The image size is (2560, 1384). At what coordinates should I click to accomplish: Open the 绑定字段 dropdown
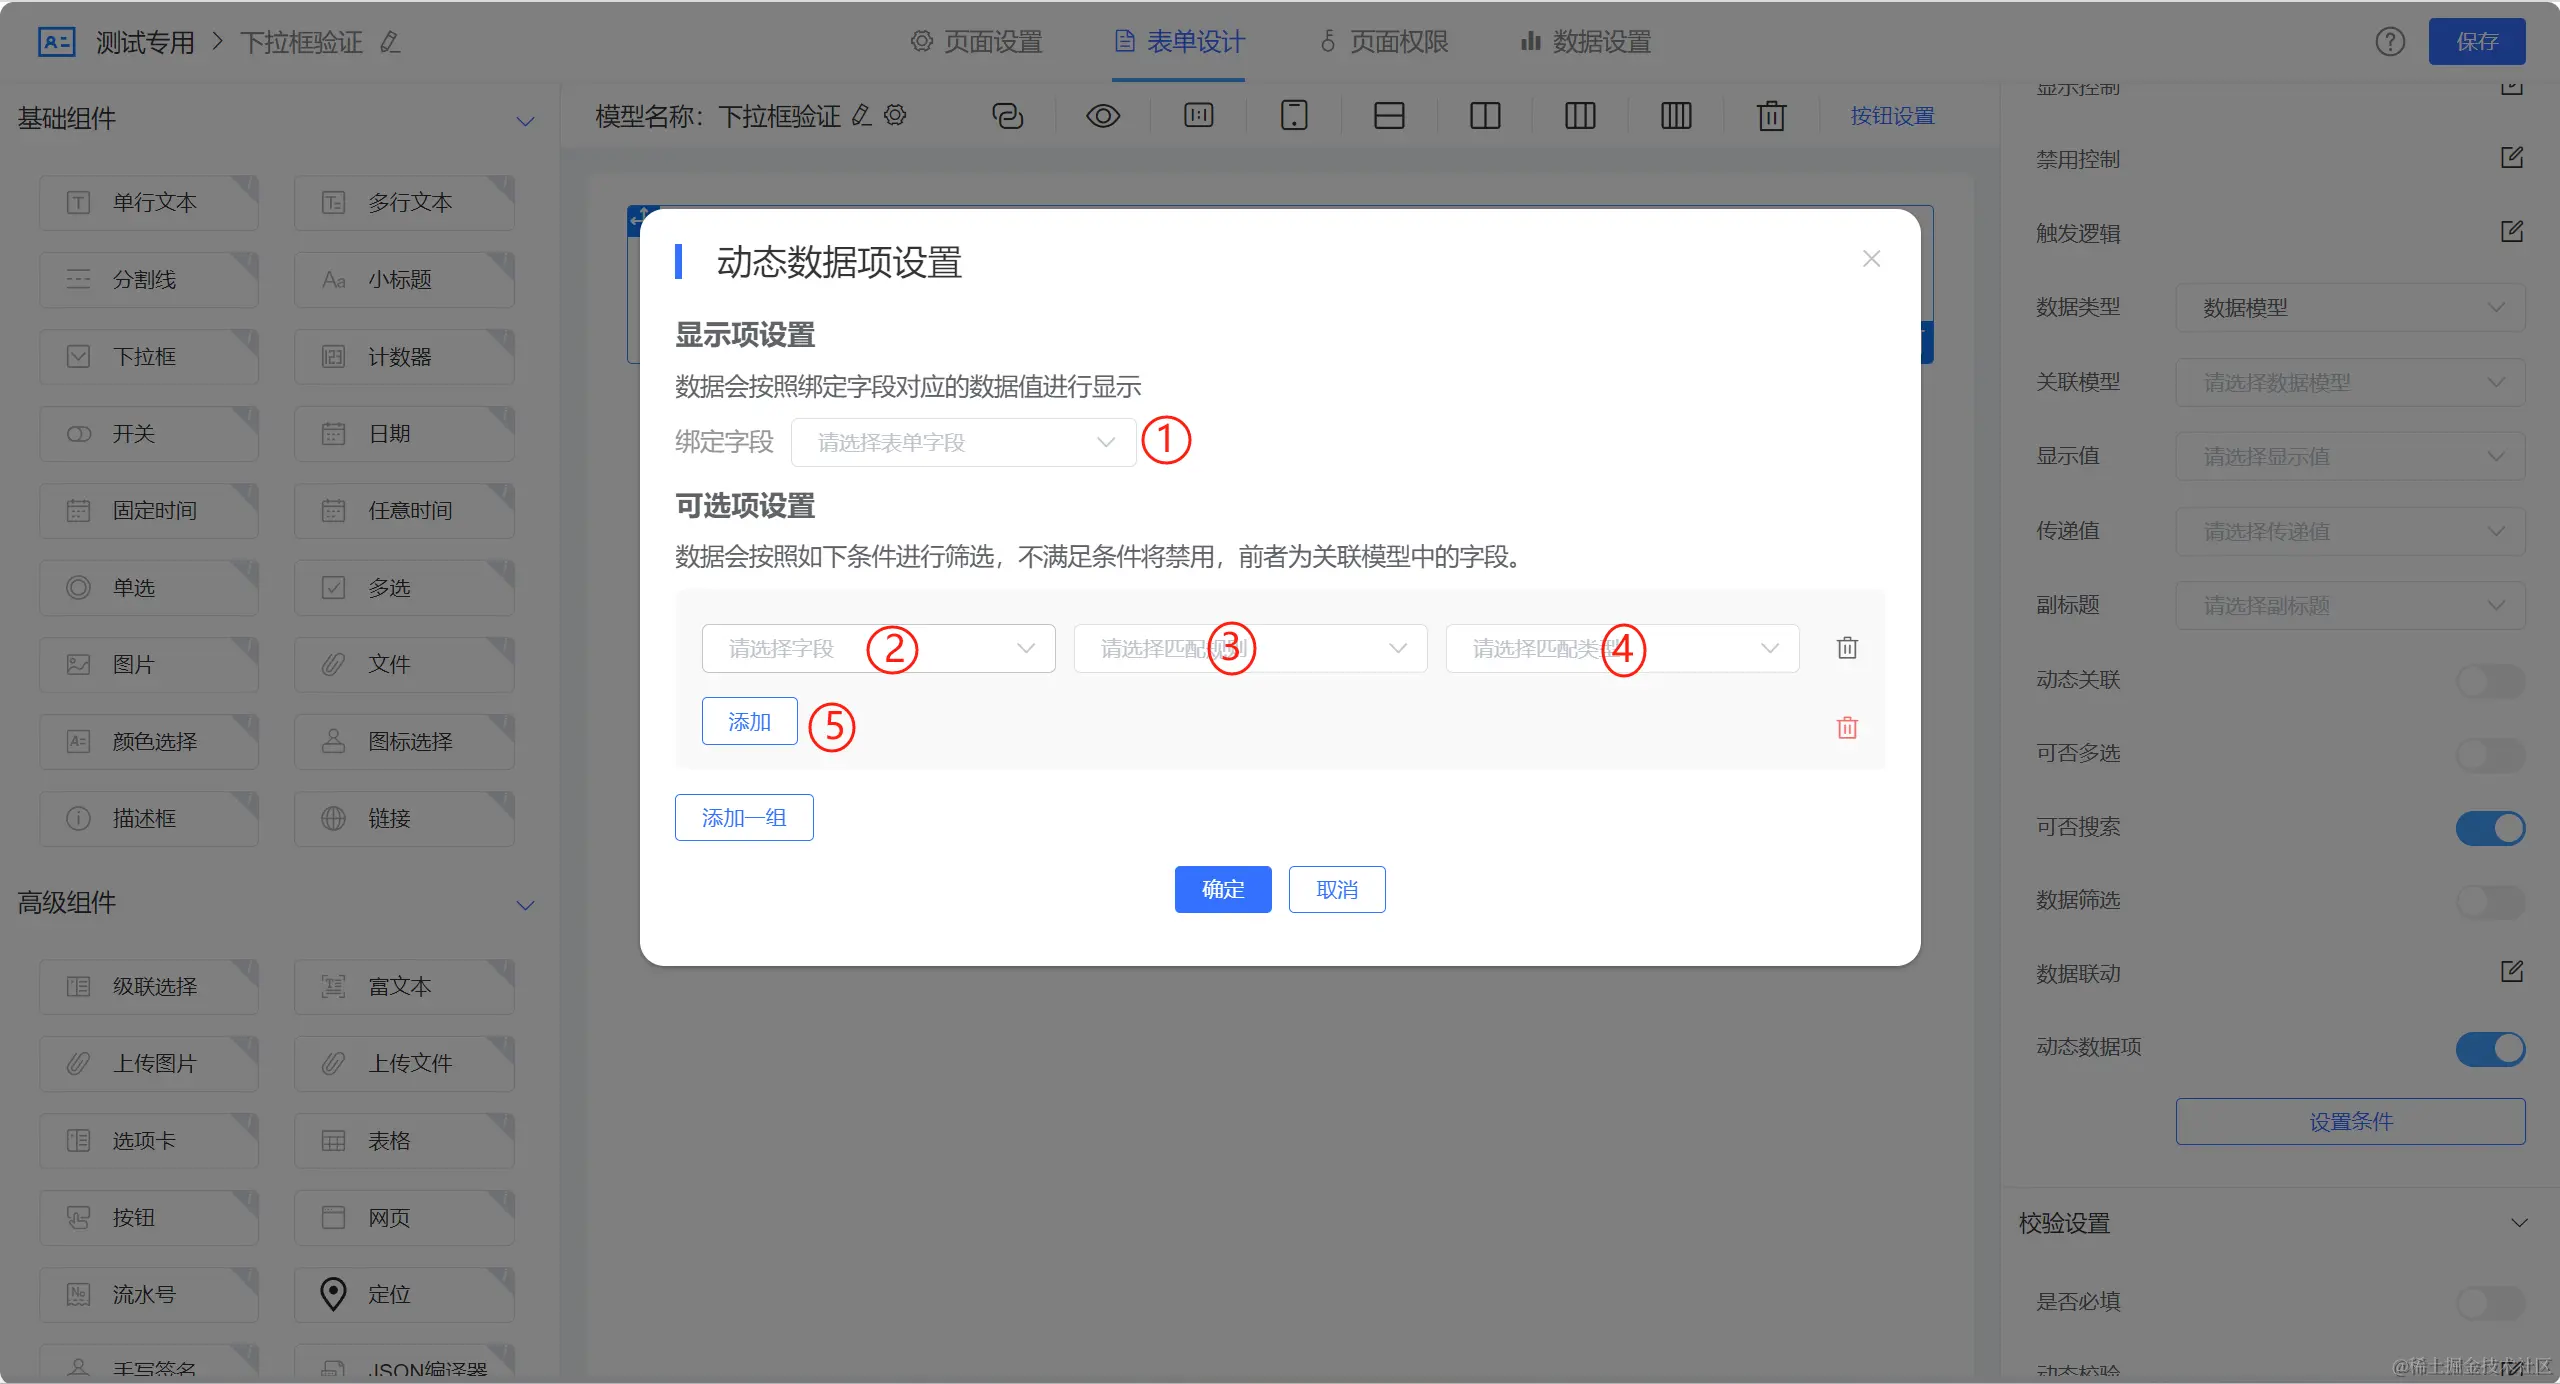point(964,442)
